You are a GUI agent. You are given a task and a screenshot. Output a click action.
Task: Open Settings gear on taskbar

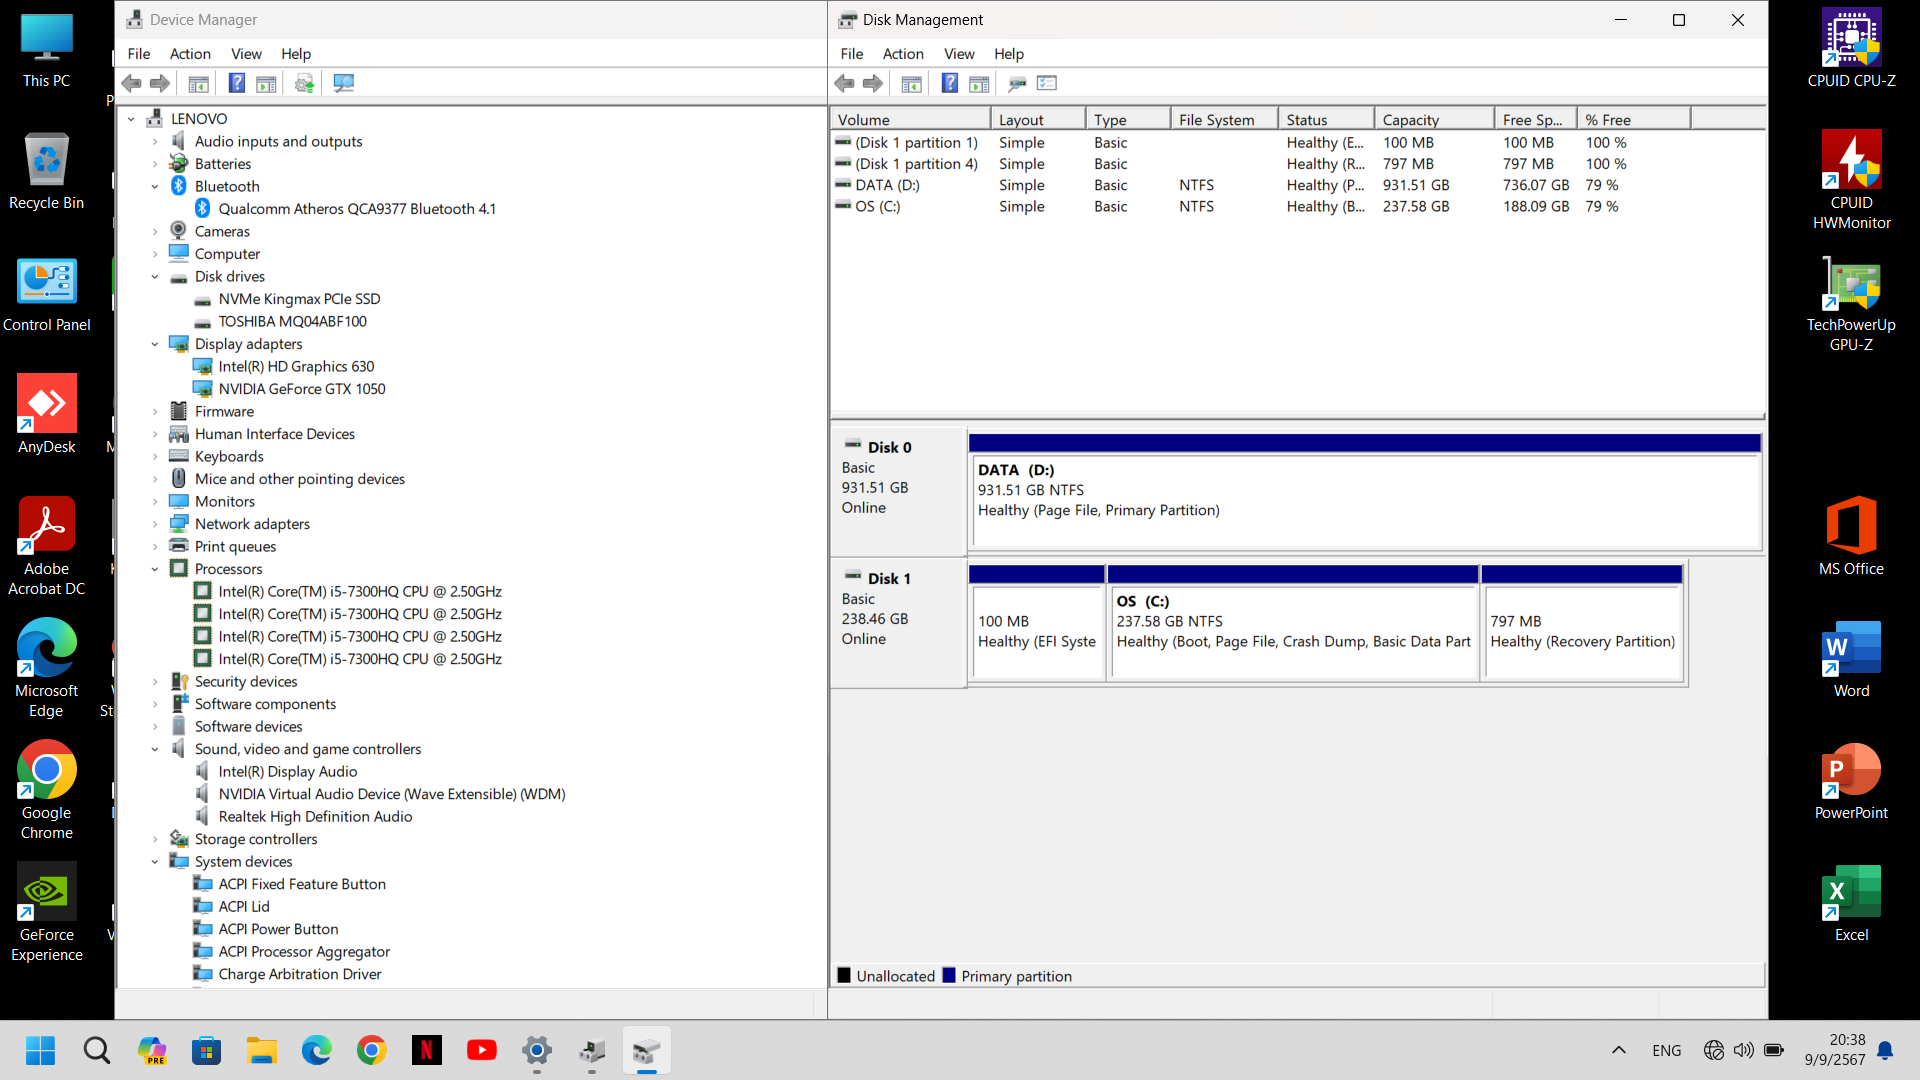coord(537,1050)
